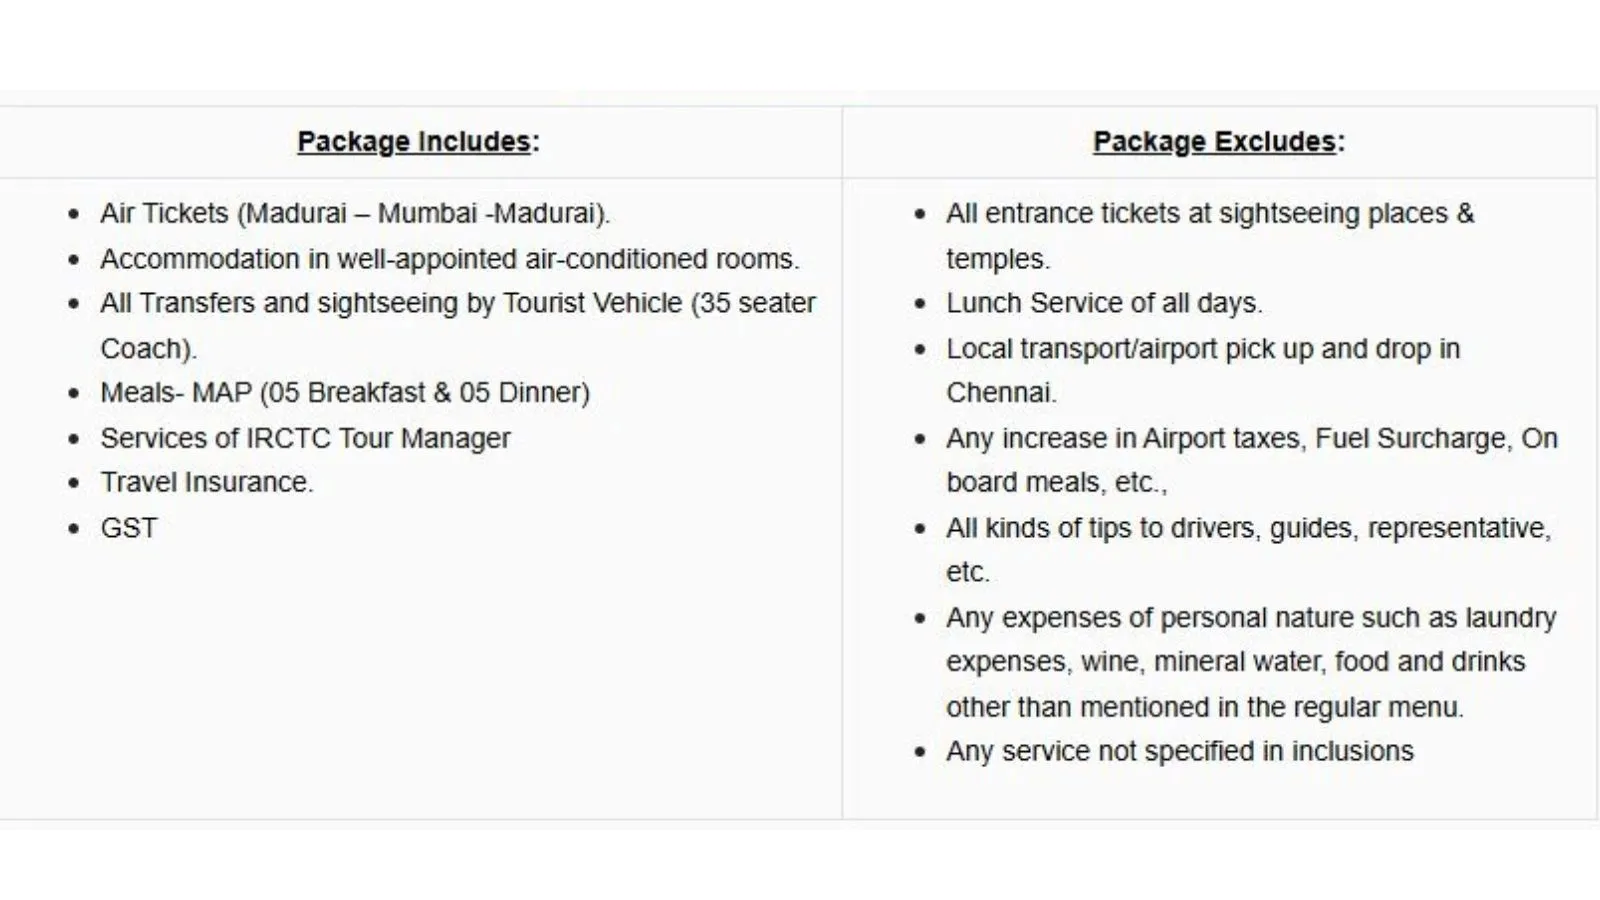
Task: Click the bullet beside Travel Insurance
Action: pos(74,484)
